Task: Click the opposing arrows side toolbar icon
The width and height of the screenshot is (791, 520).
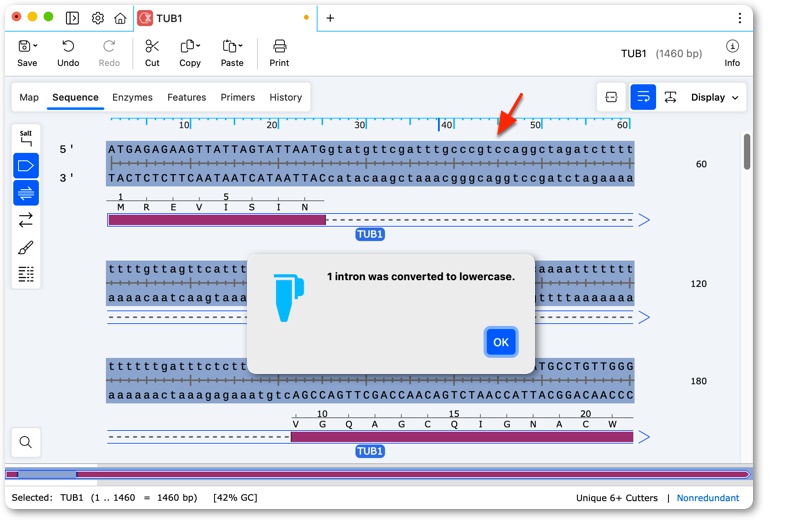Action: point(26,220)
